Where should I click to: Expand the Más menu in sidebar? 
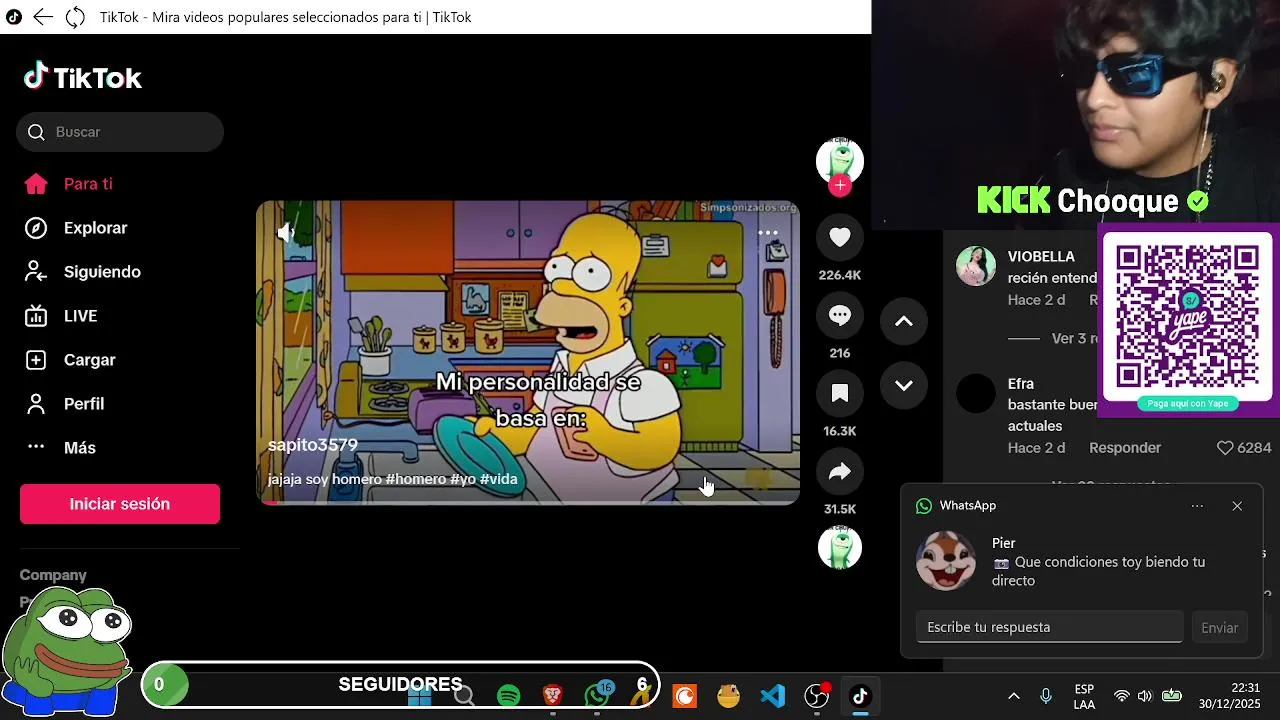coord(79,448)
